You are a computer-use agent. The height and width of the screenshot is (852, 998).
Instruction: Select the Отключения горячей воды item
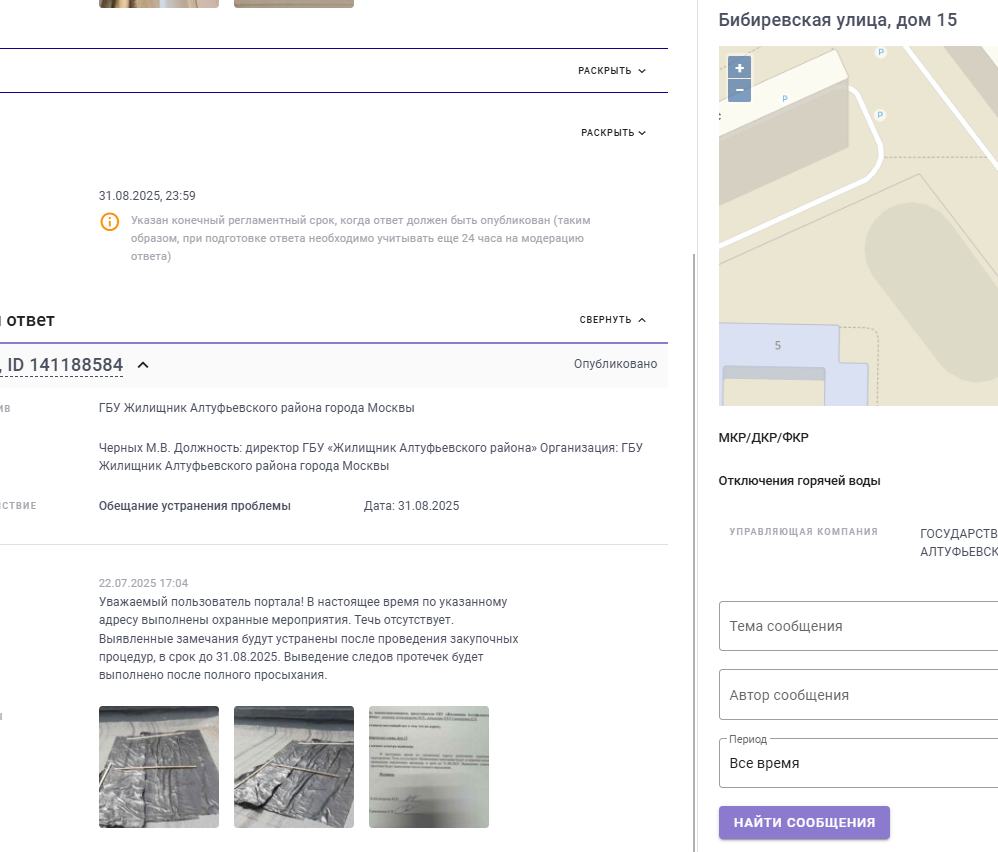click(x=799, y=481)
